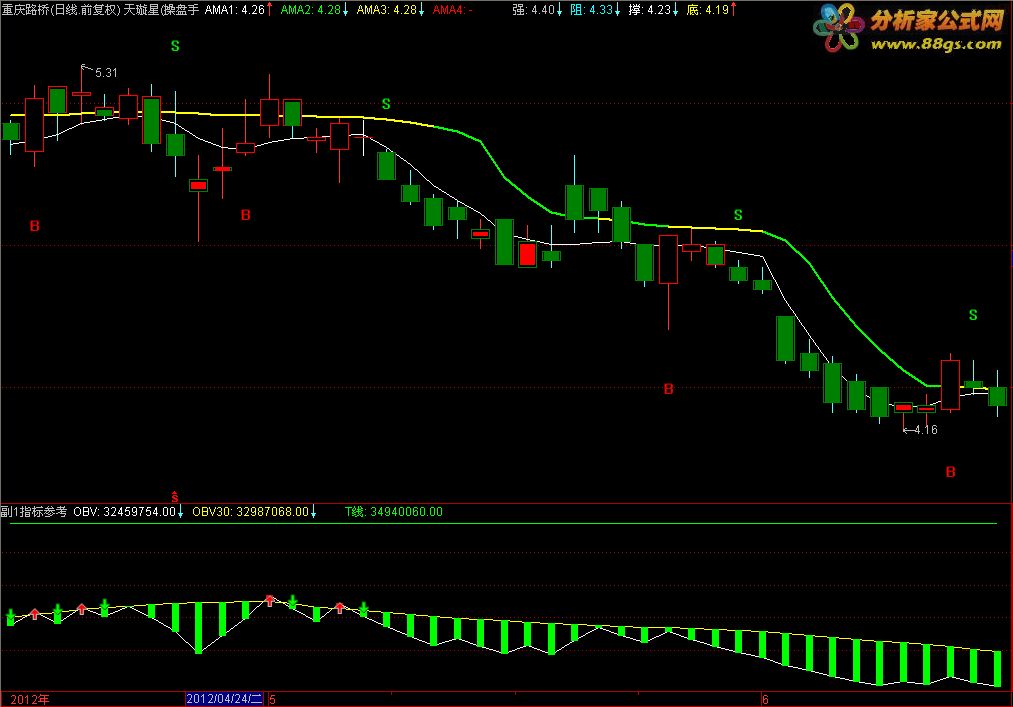Screen dimensions: 1013x707
Task: Click the last green OBV histogram bar
Action: pos(997,668)
